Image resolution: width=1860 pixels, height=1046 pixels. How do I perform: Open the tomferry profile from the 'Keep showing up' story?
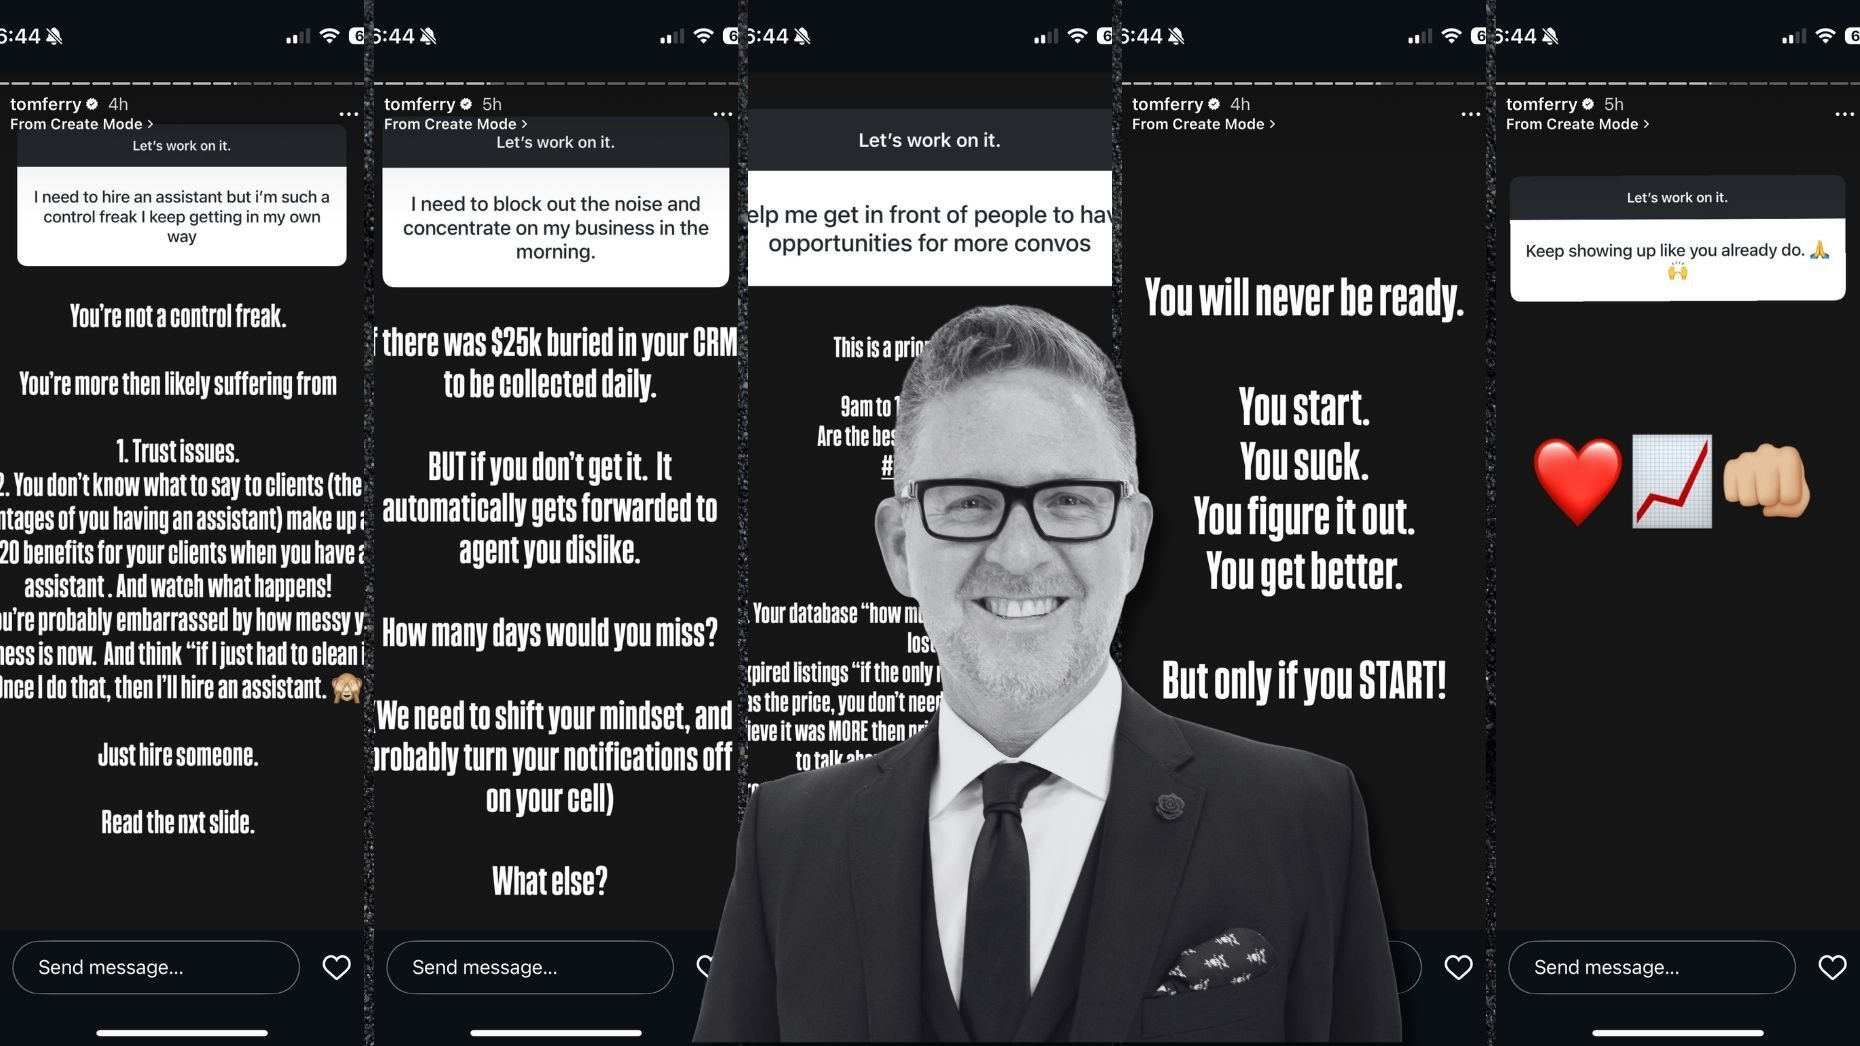1541,104
